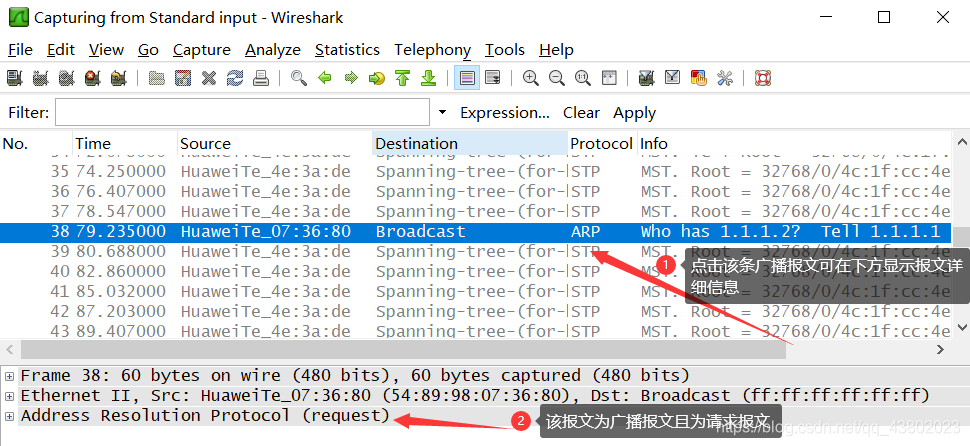Open capture options toolbar icon

(x=40, y=78)
